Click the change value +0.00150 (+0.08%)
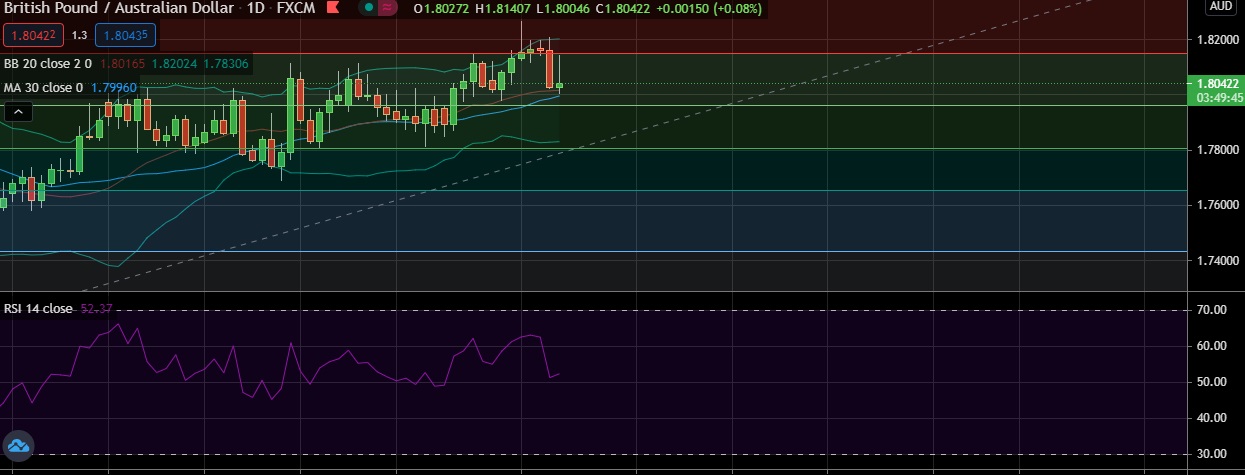This screenshot has width=1245, height=475. coord(711,9)
